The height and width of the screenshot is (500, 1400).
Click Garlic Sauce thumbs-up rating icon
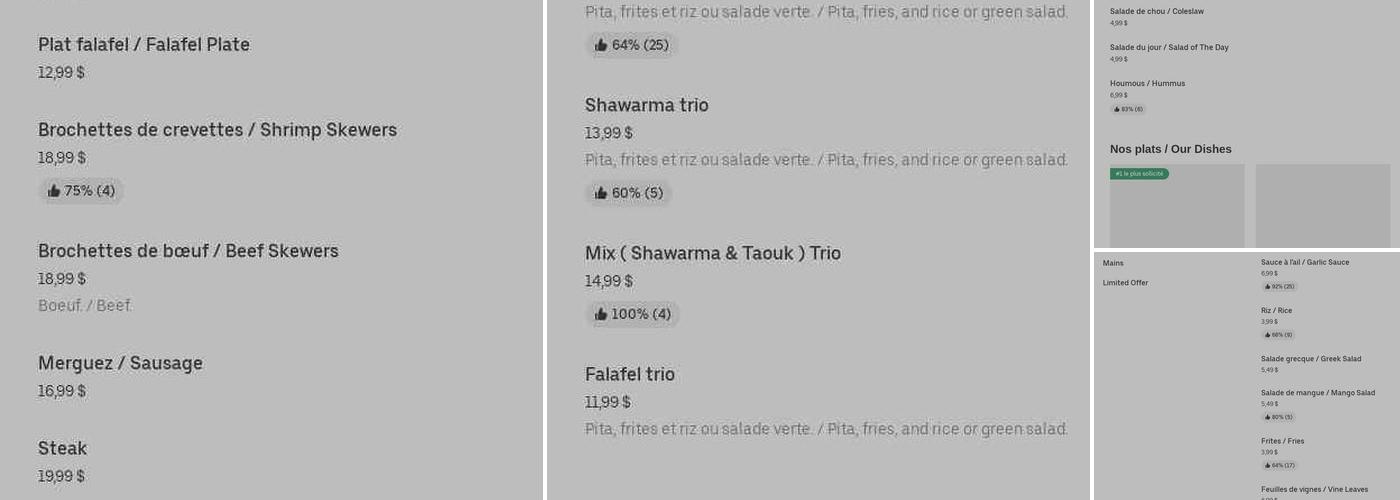pos(1267,287)
